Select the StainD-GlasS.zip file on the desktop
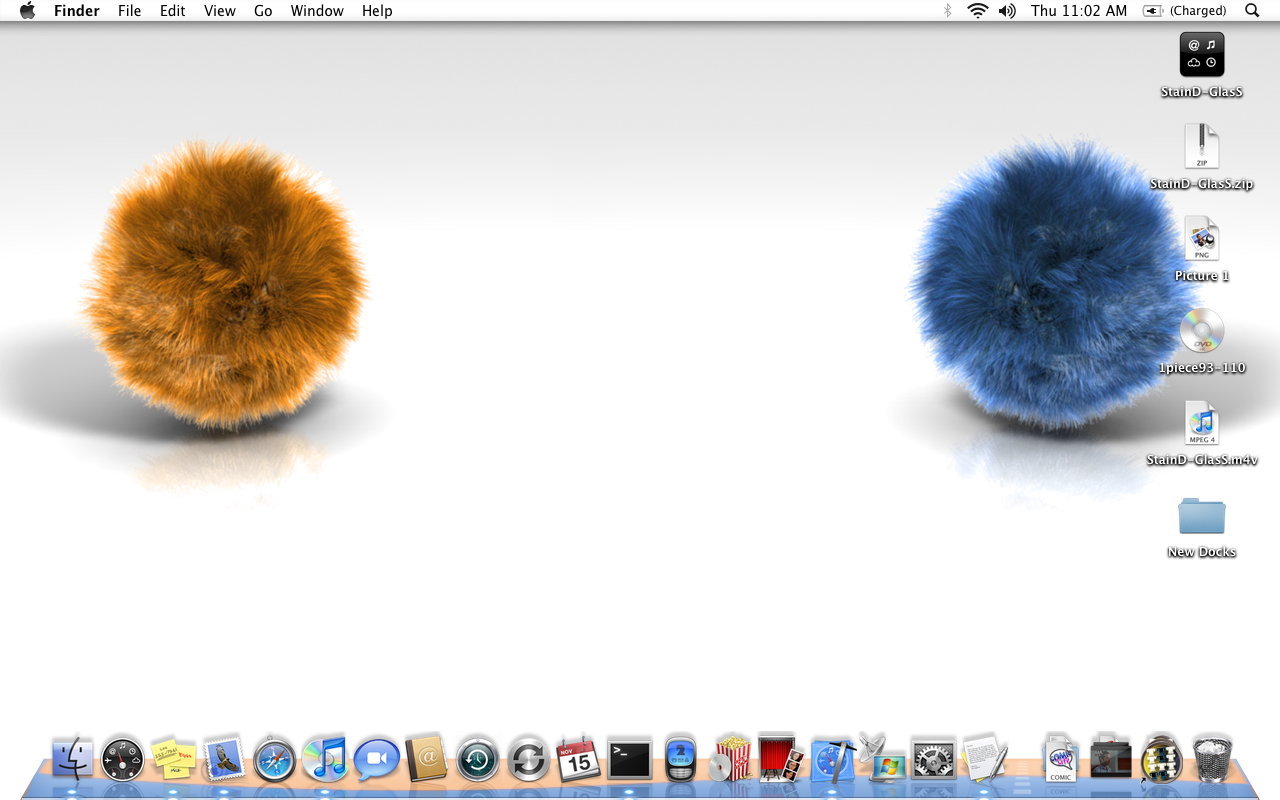Image resolution: width=1280 pixels, height=800 pixels. tap(1202, 157)
